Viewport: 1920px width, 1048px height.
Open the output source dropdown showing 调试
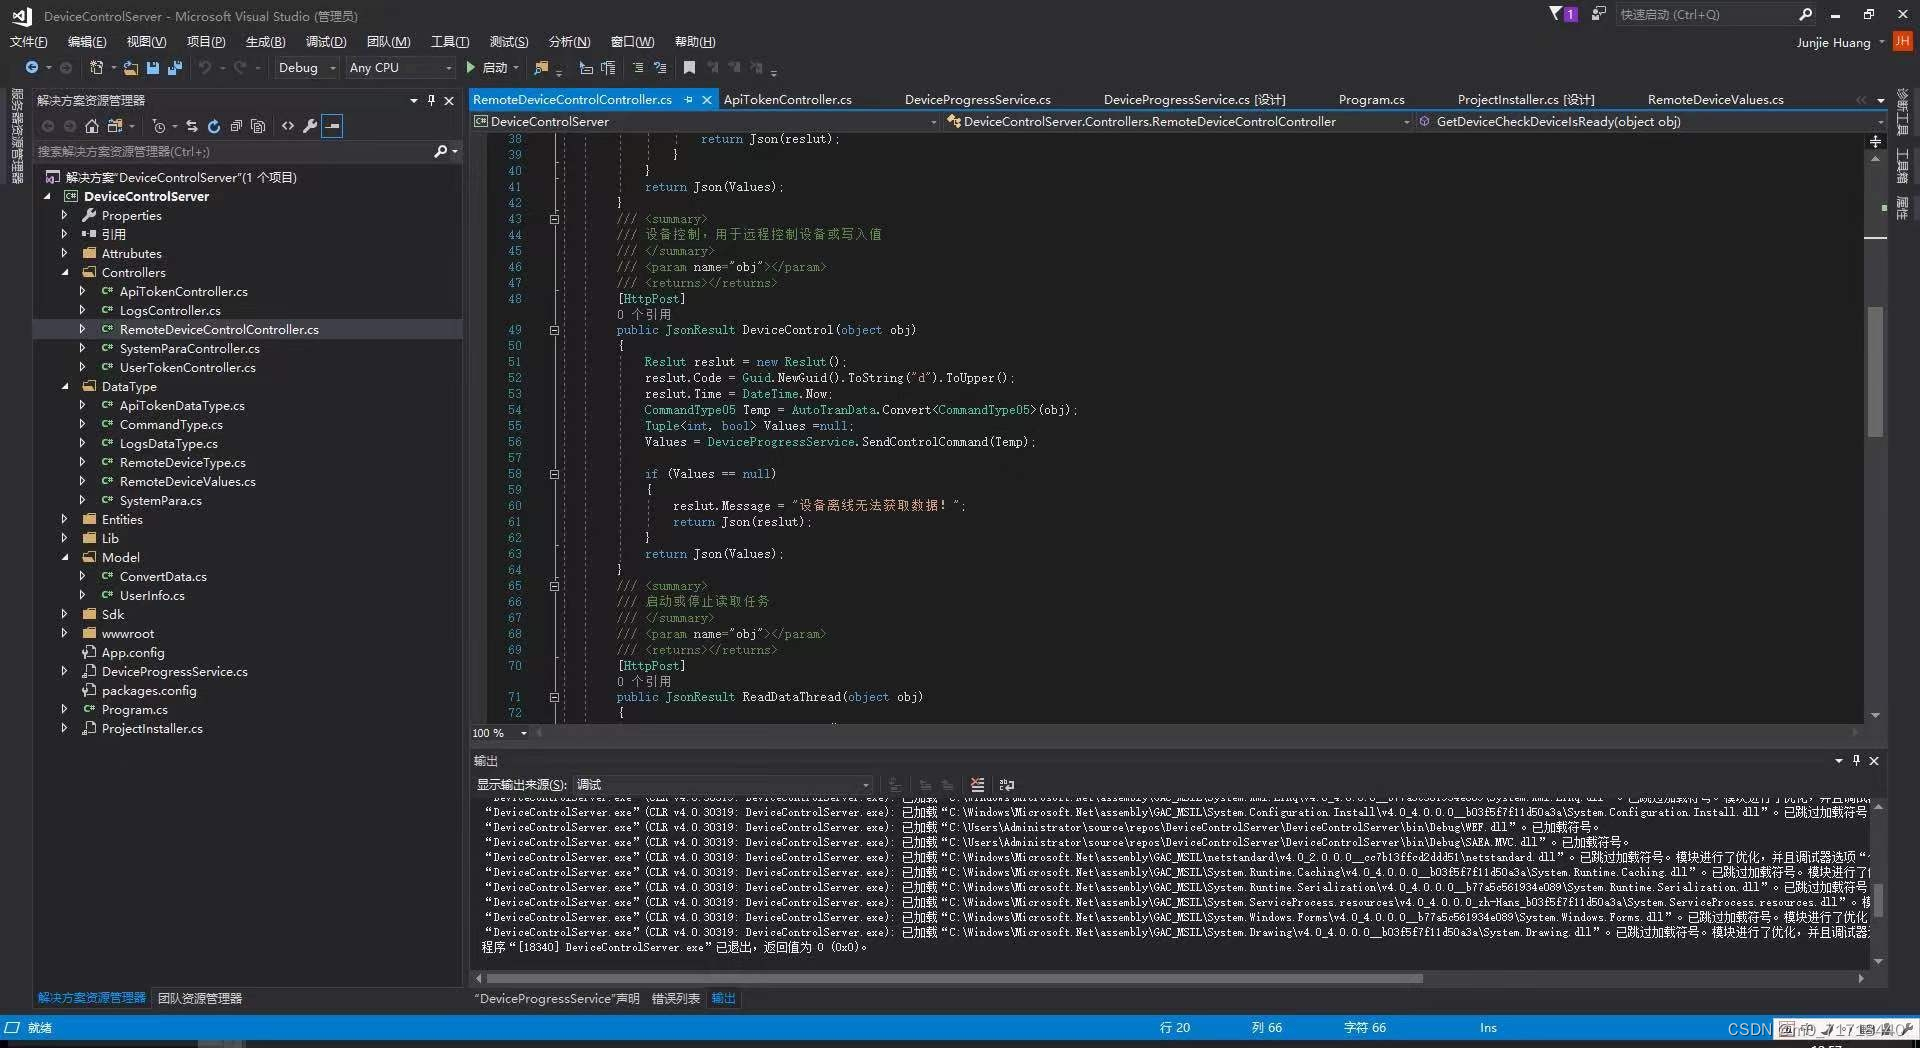pyautogui.click(x=723, y=785)
